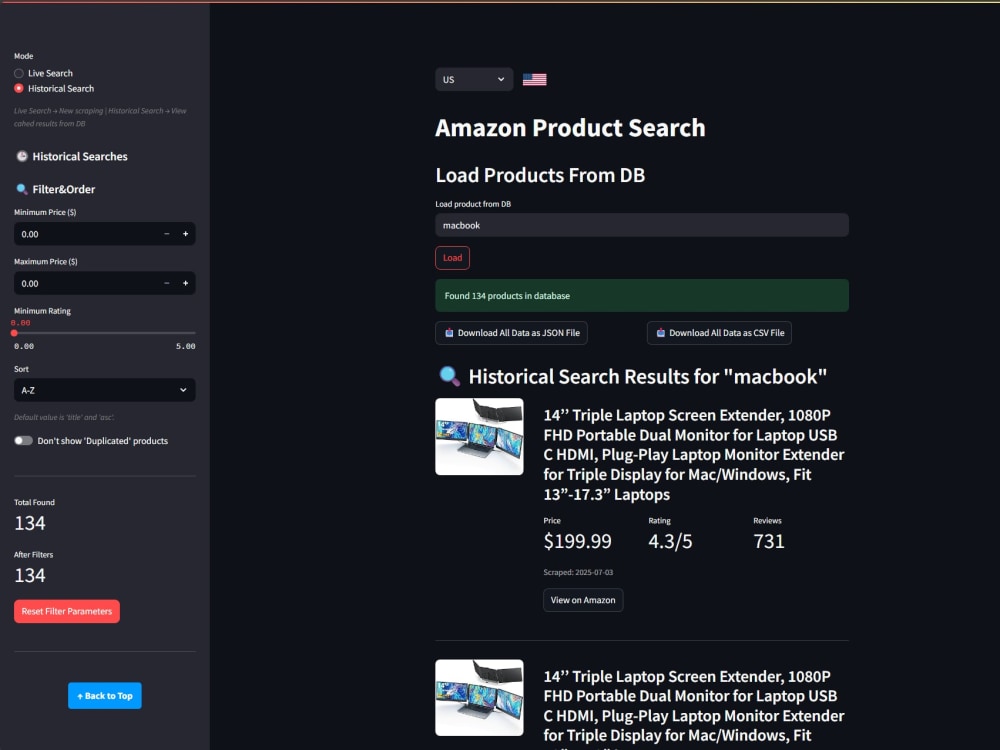
Task: Increase Minimum Price with the plus icon
Action: pyautogui.click(x=186, y=234)
